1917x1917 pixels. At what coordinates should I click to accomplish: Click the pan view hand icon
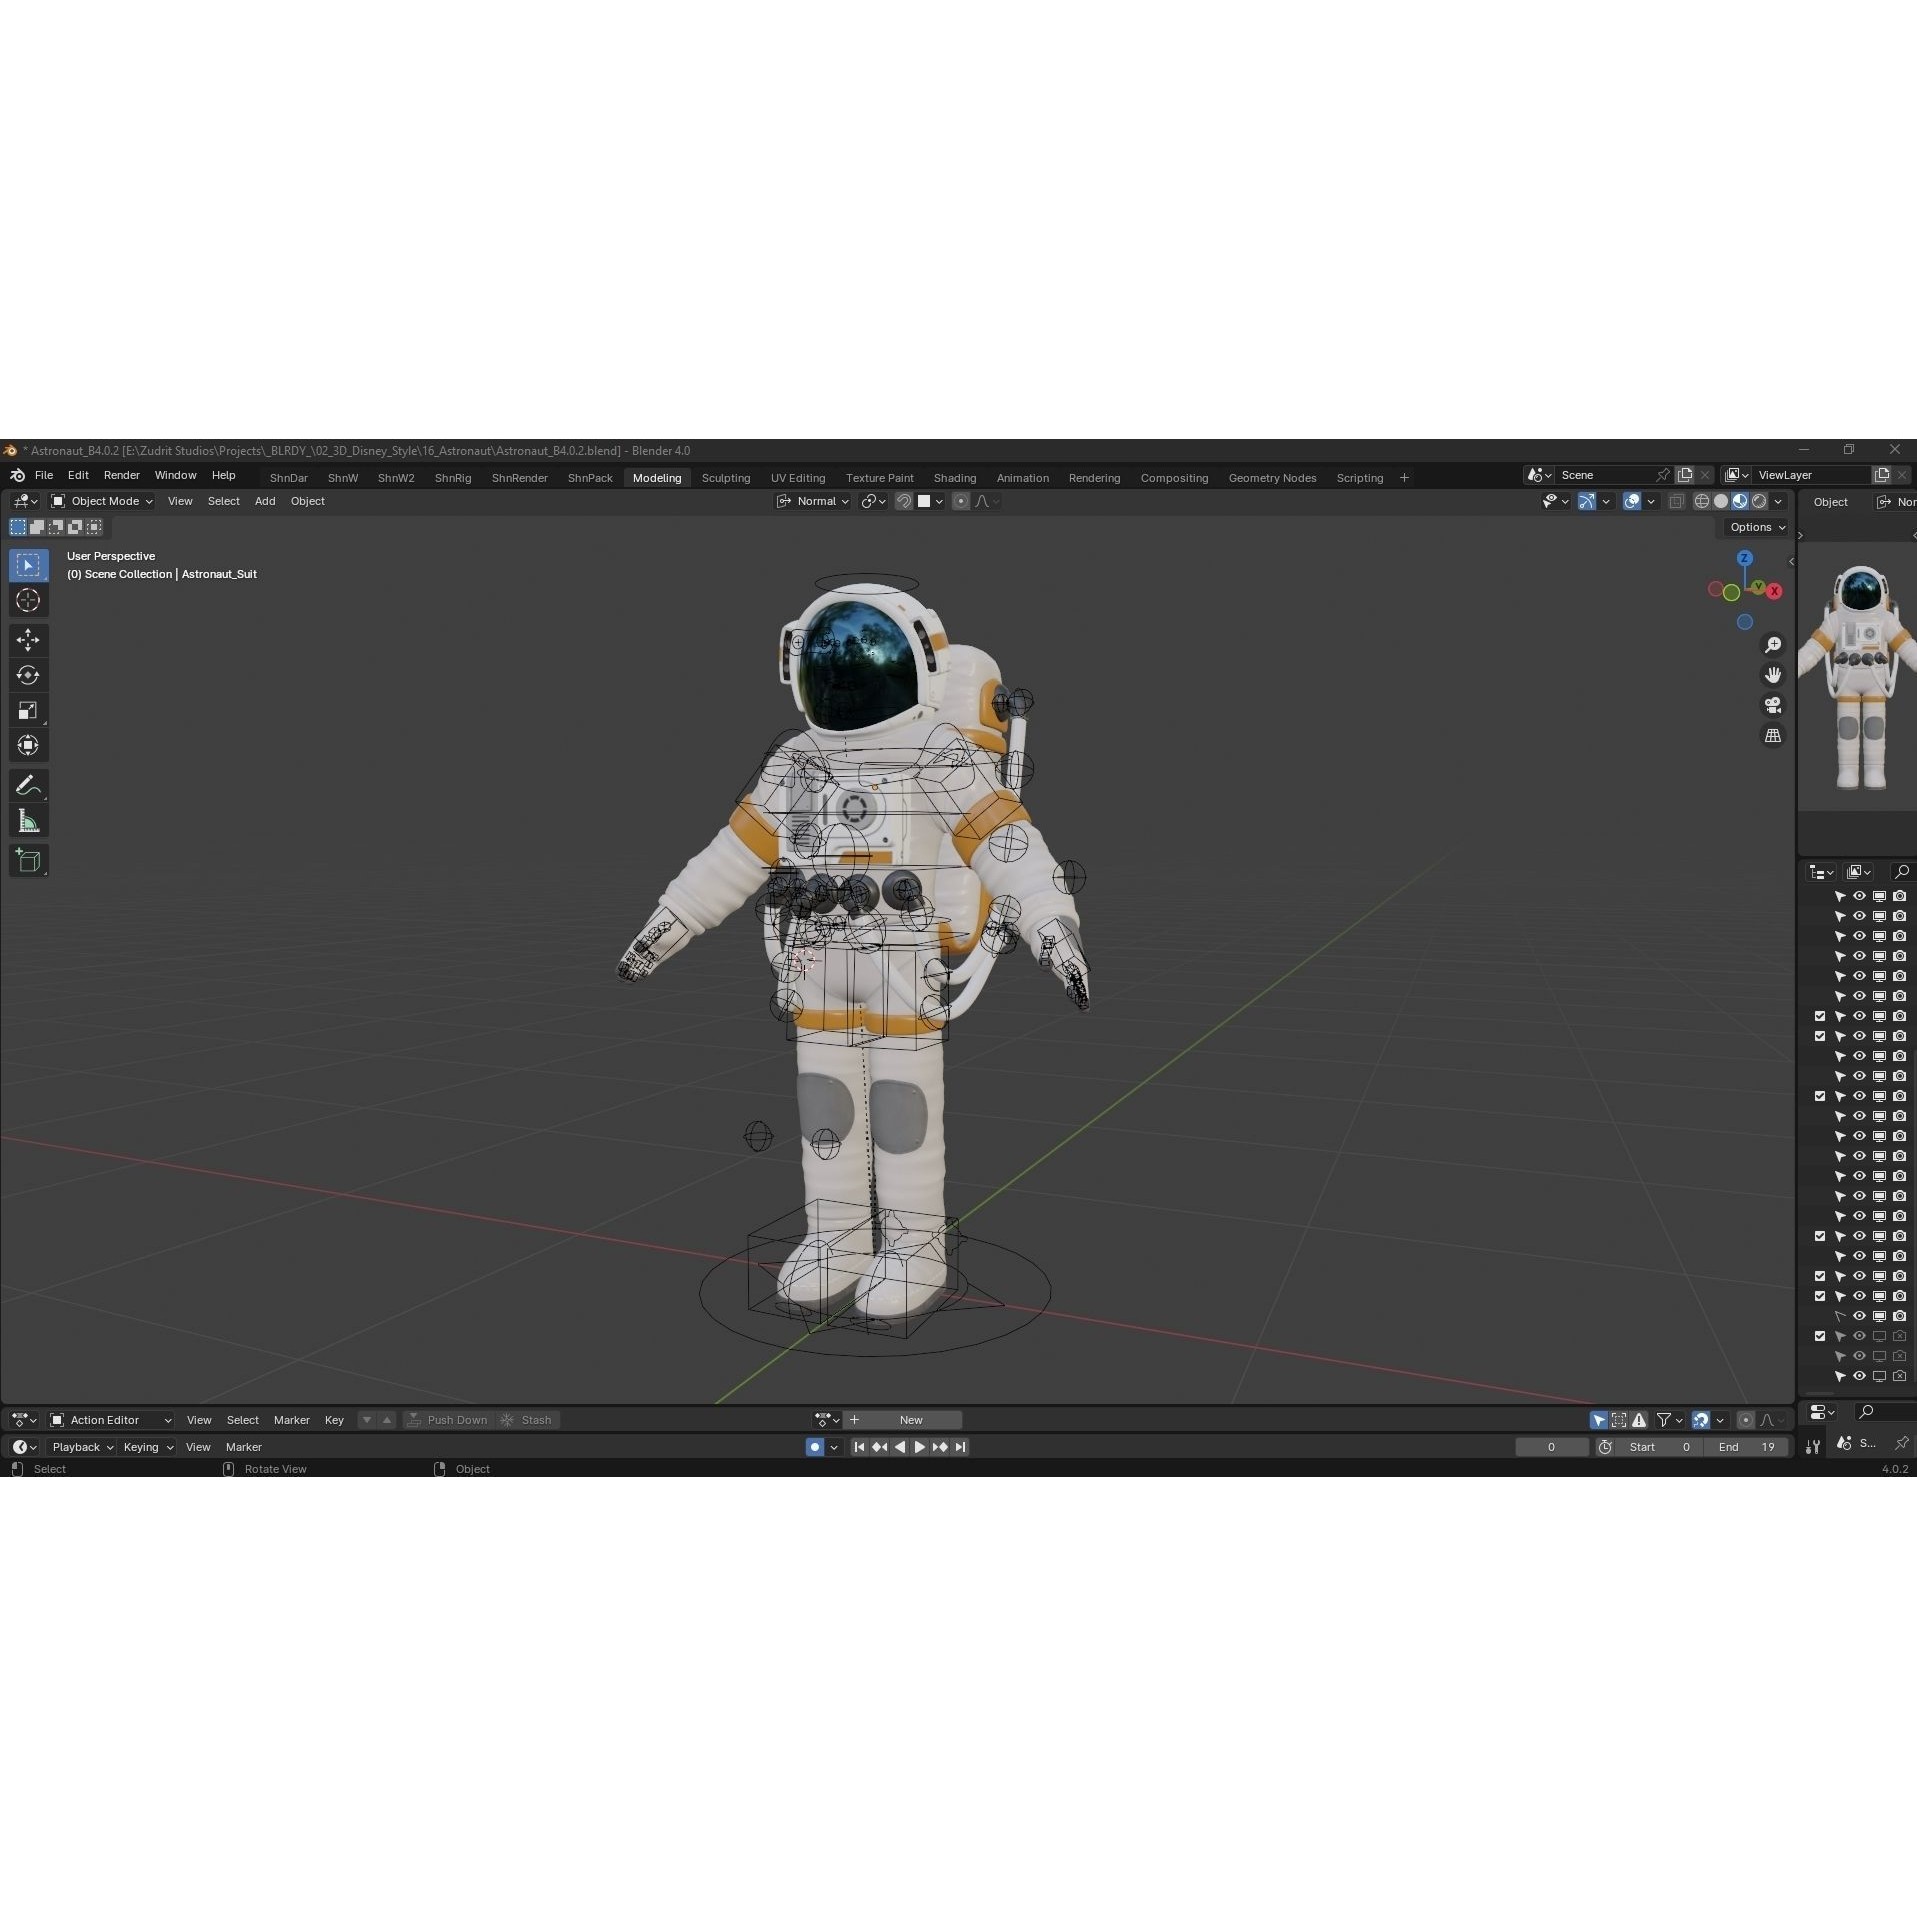point(1773,675)
